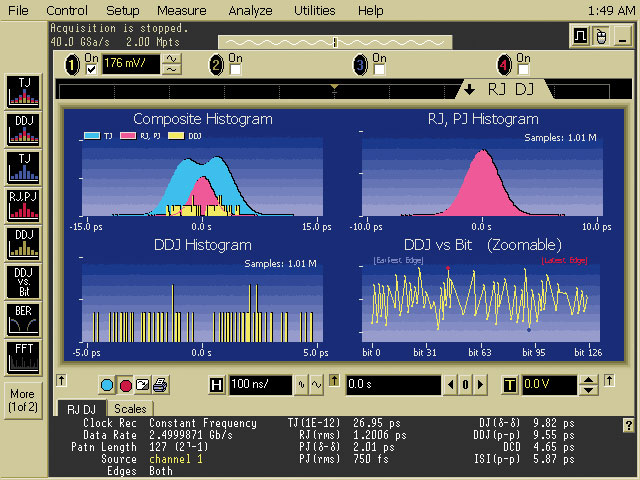Click the up-arrow button right of trigger level
This screenshot has height=480, width=640.
coord(609,381)
